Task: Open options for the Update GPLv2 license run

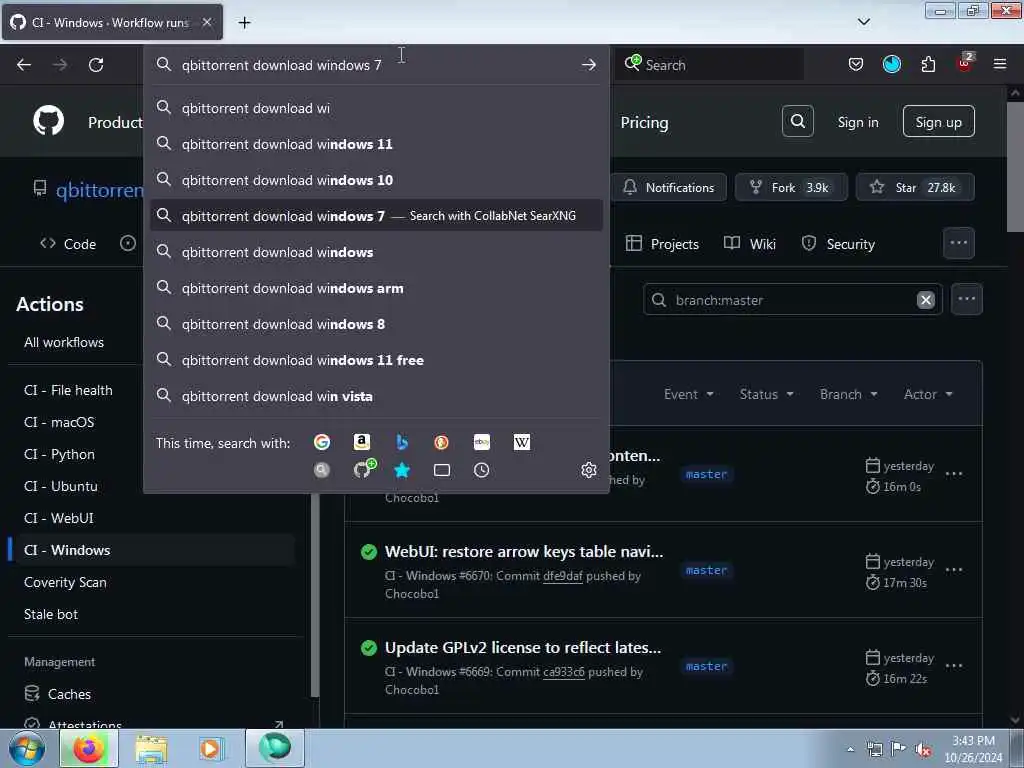Action: tap(953, 666)
